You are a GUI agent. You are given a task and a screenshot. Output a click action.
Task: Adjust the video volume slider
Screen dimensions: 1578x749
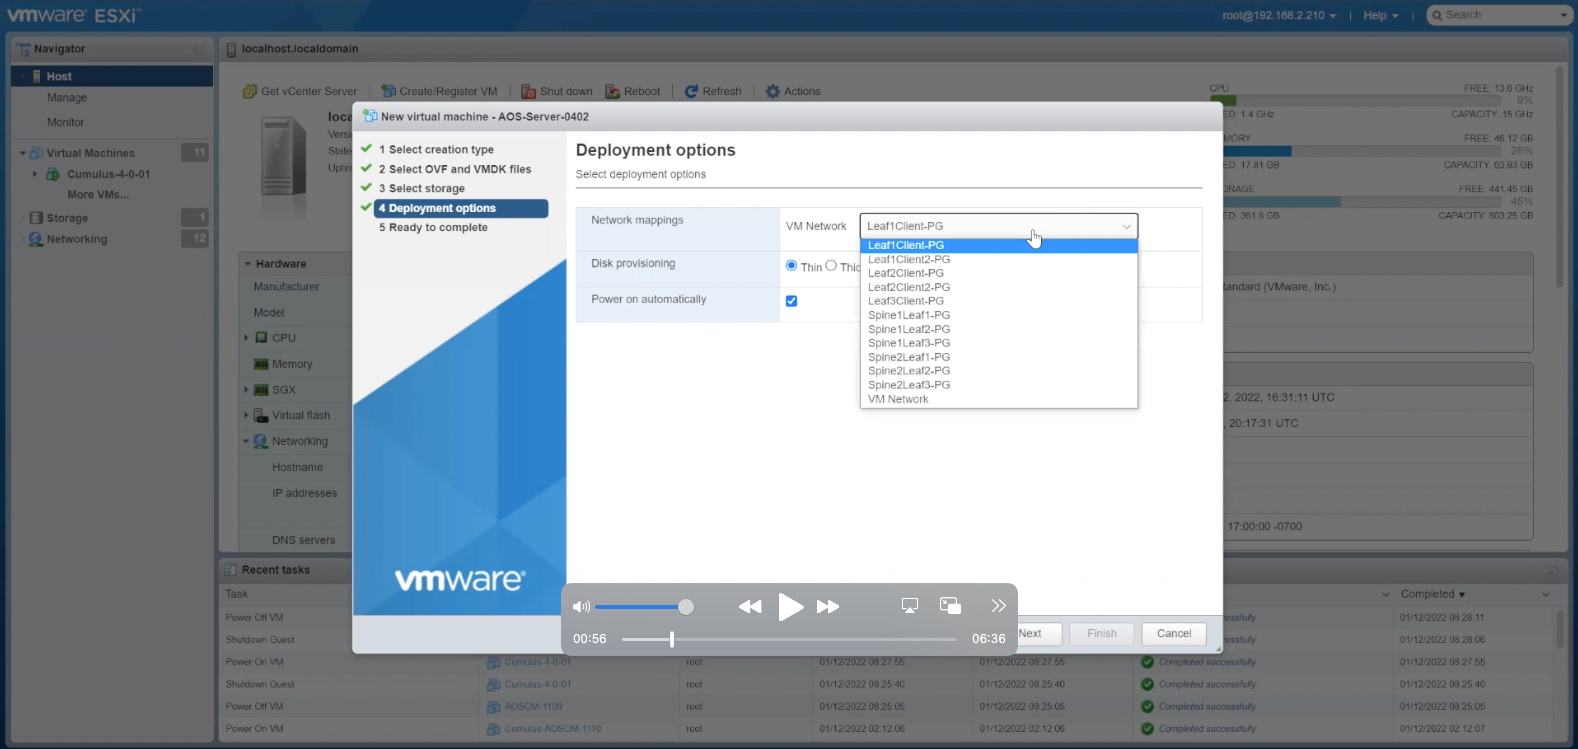click(x=644, y=607)
